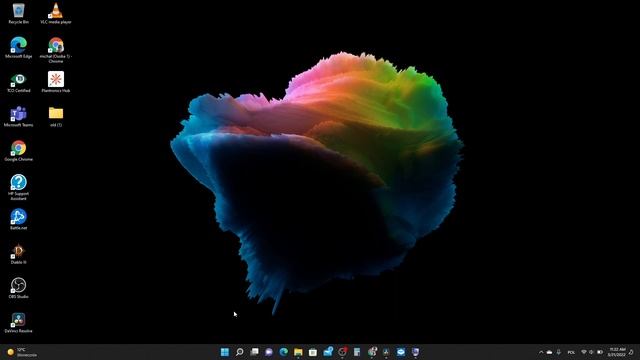This screenshot has width=640, height=360.
Task: Open the Chat app in the taskbar
Action: tap(269, 352)
